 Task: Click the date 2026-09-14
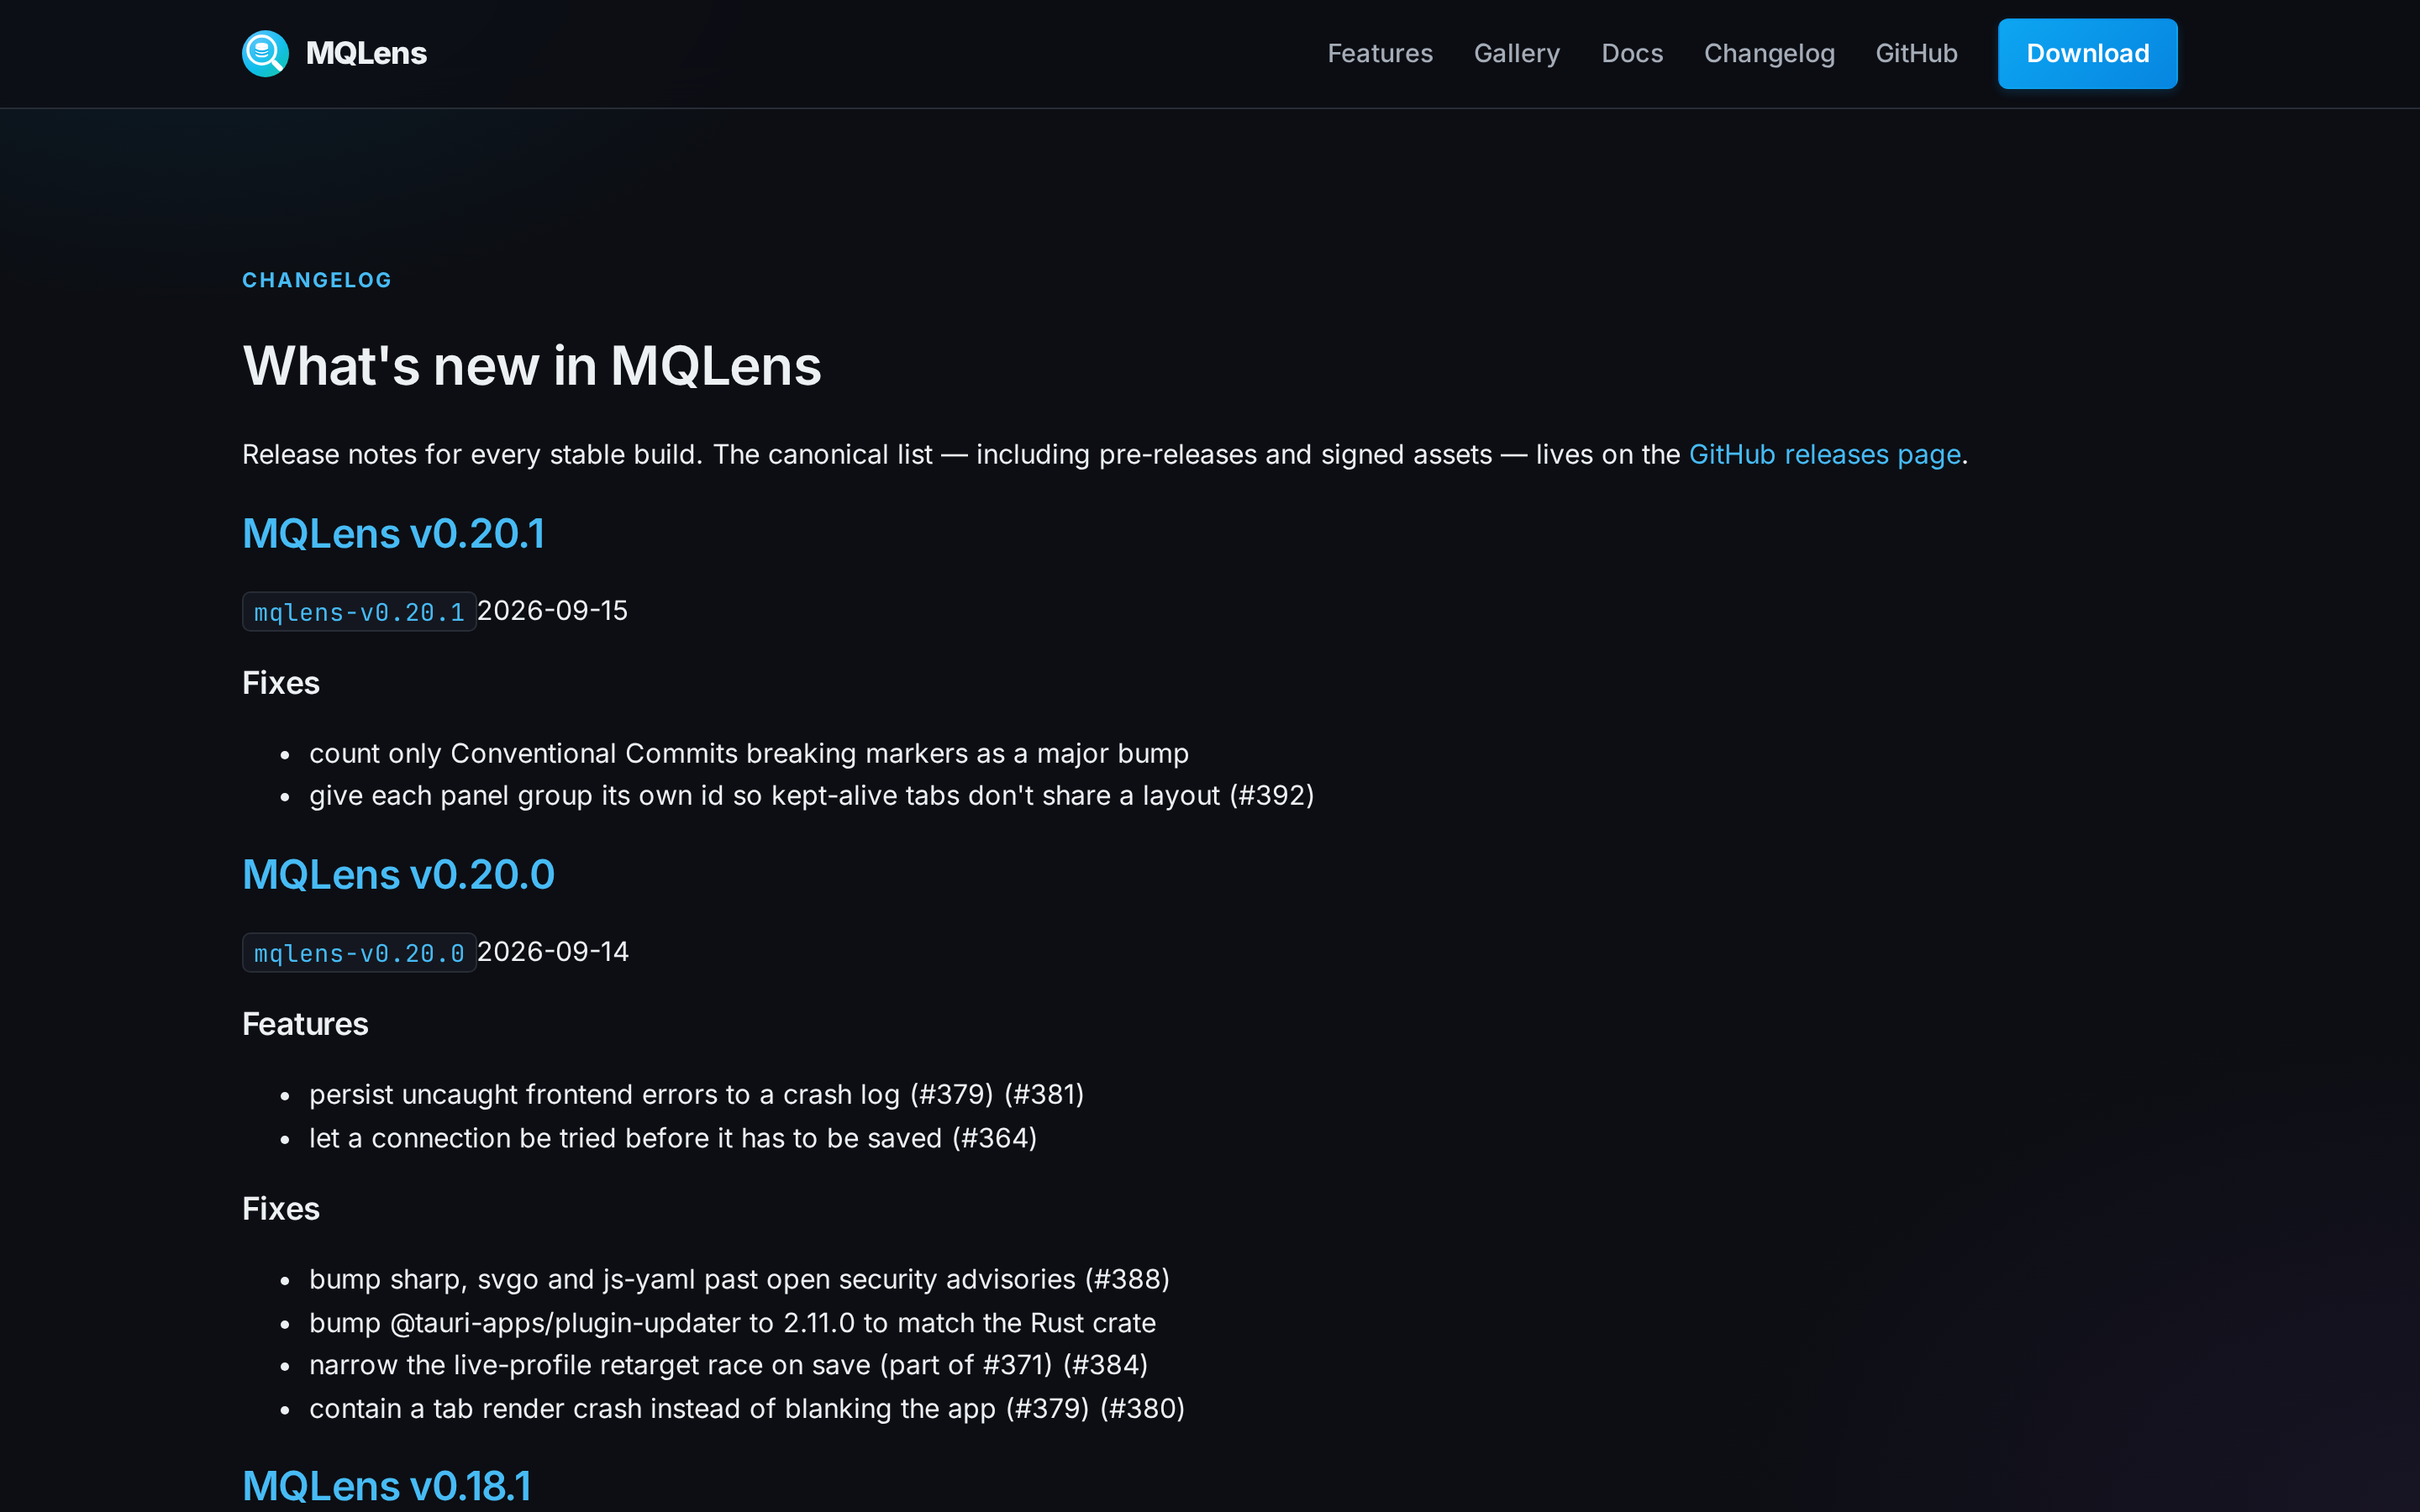click(553, 952)
